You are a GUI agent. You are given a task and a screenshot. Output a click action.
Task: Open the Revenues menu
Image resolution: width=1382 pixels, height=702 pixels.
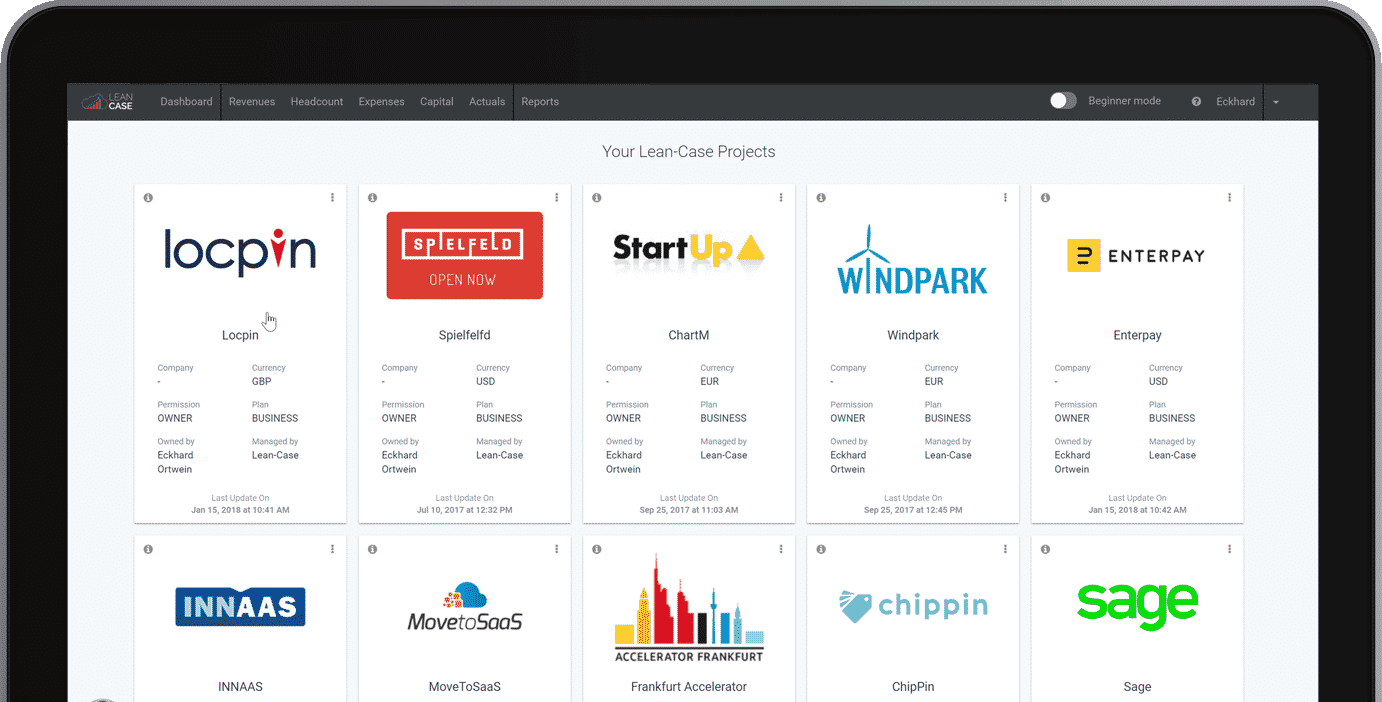[x=252, y=102]
